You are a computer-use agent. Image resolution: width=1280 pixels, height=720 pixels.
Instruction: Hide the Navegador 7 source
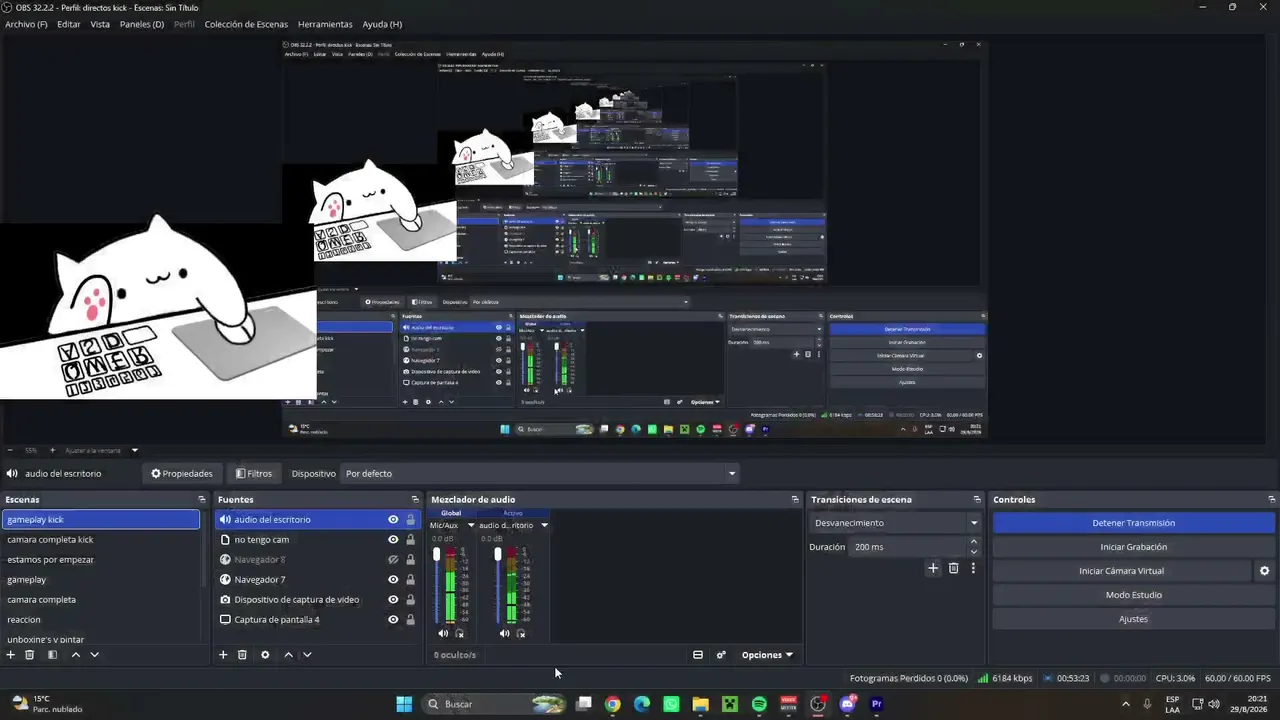click(393, 580)
